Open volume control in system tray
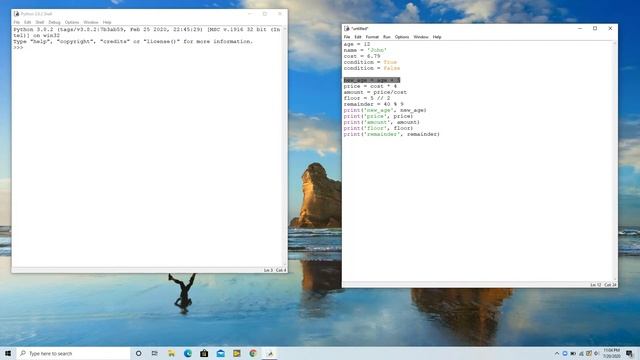640x360 pixels. pyautogui.click(x=596, y=353)
